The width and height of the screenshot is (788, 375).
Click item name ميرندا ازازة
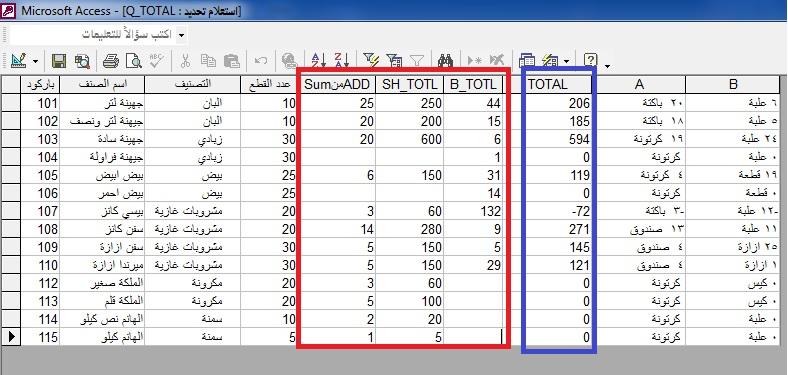[x=102, y=265]
